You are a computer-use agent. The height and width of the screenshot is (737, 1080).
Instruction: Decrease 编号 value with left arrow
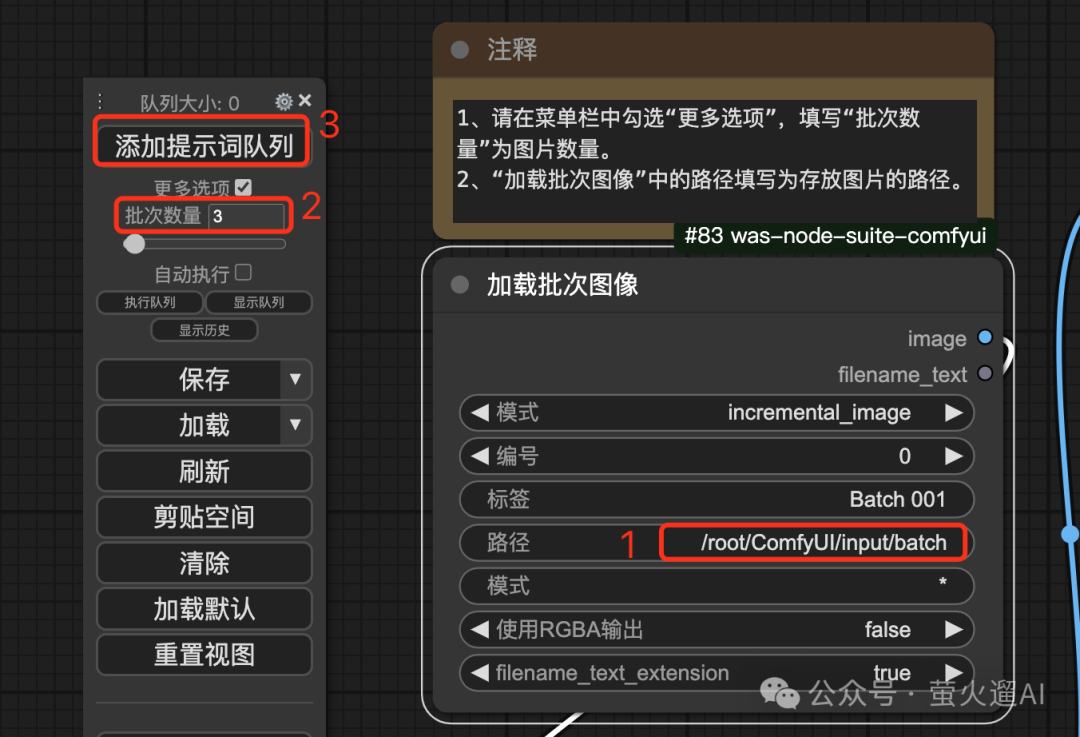tap(480, 456)
